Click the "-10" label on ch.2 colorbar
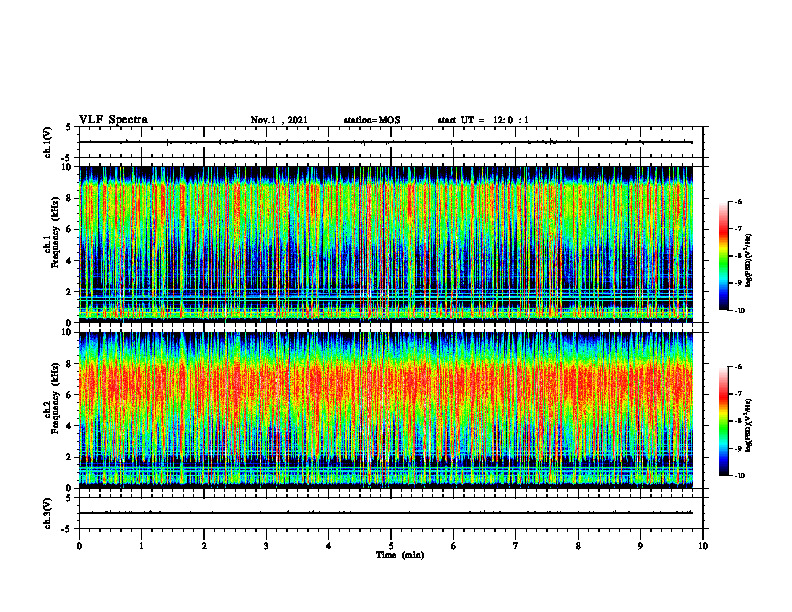Viewport: 792px width, 612px height. (x=740, y=476)
